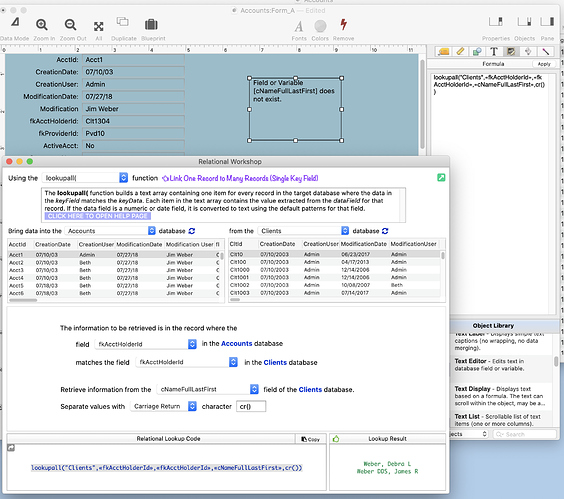Toggle the Objects panel

(524, 22)
